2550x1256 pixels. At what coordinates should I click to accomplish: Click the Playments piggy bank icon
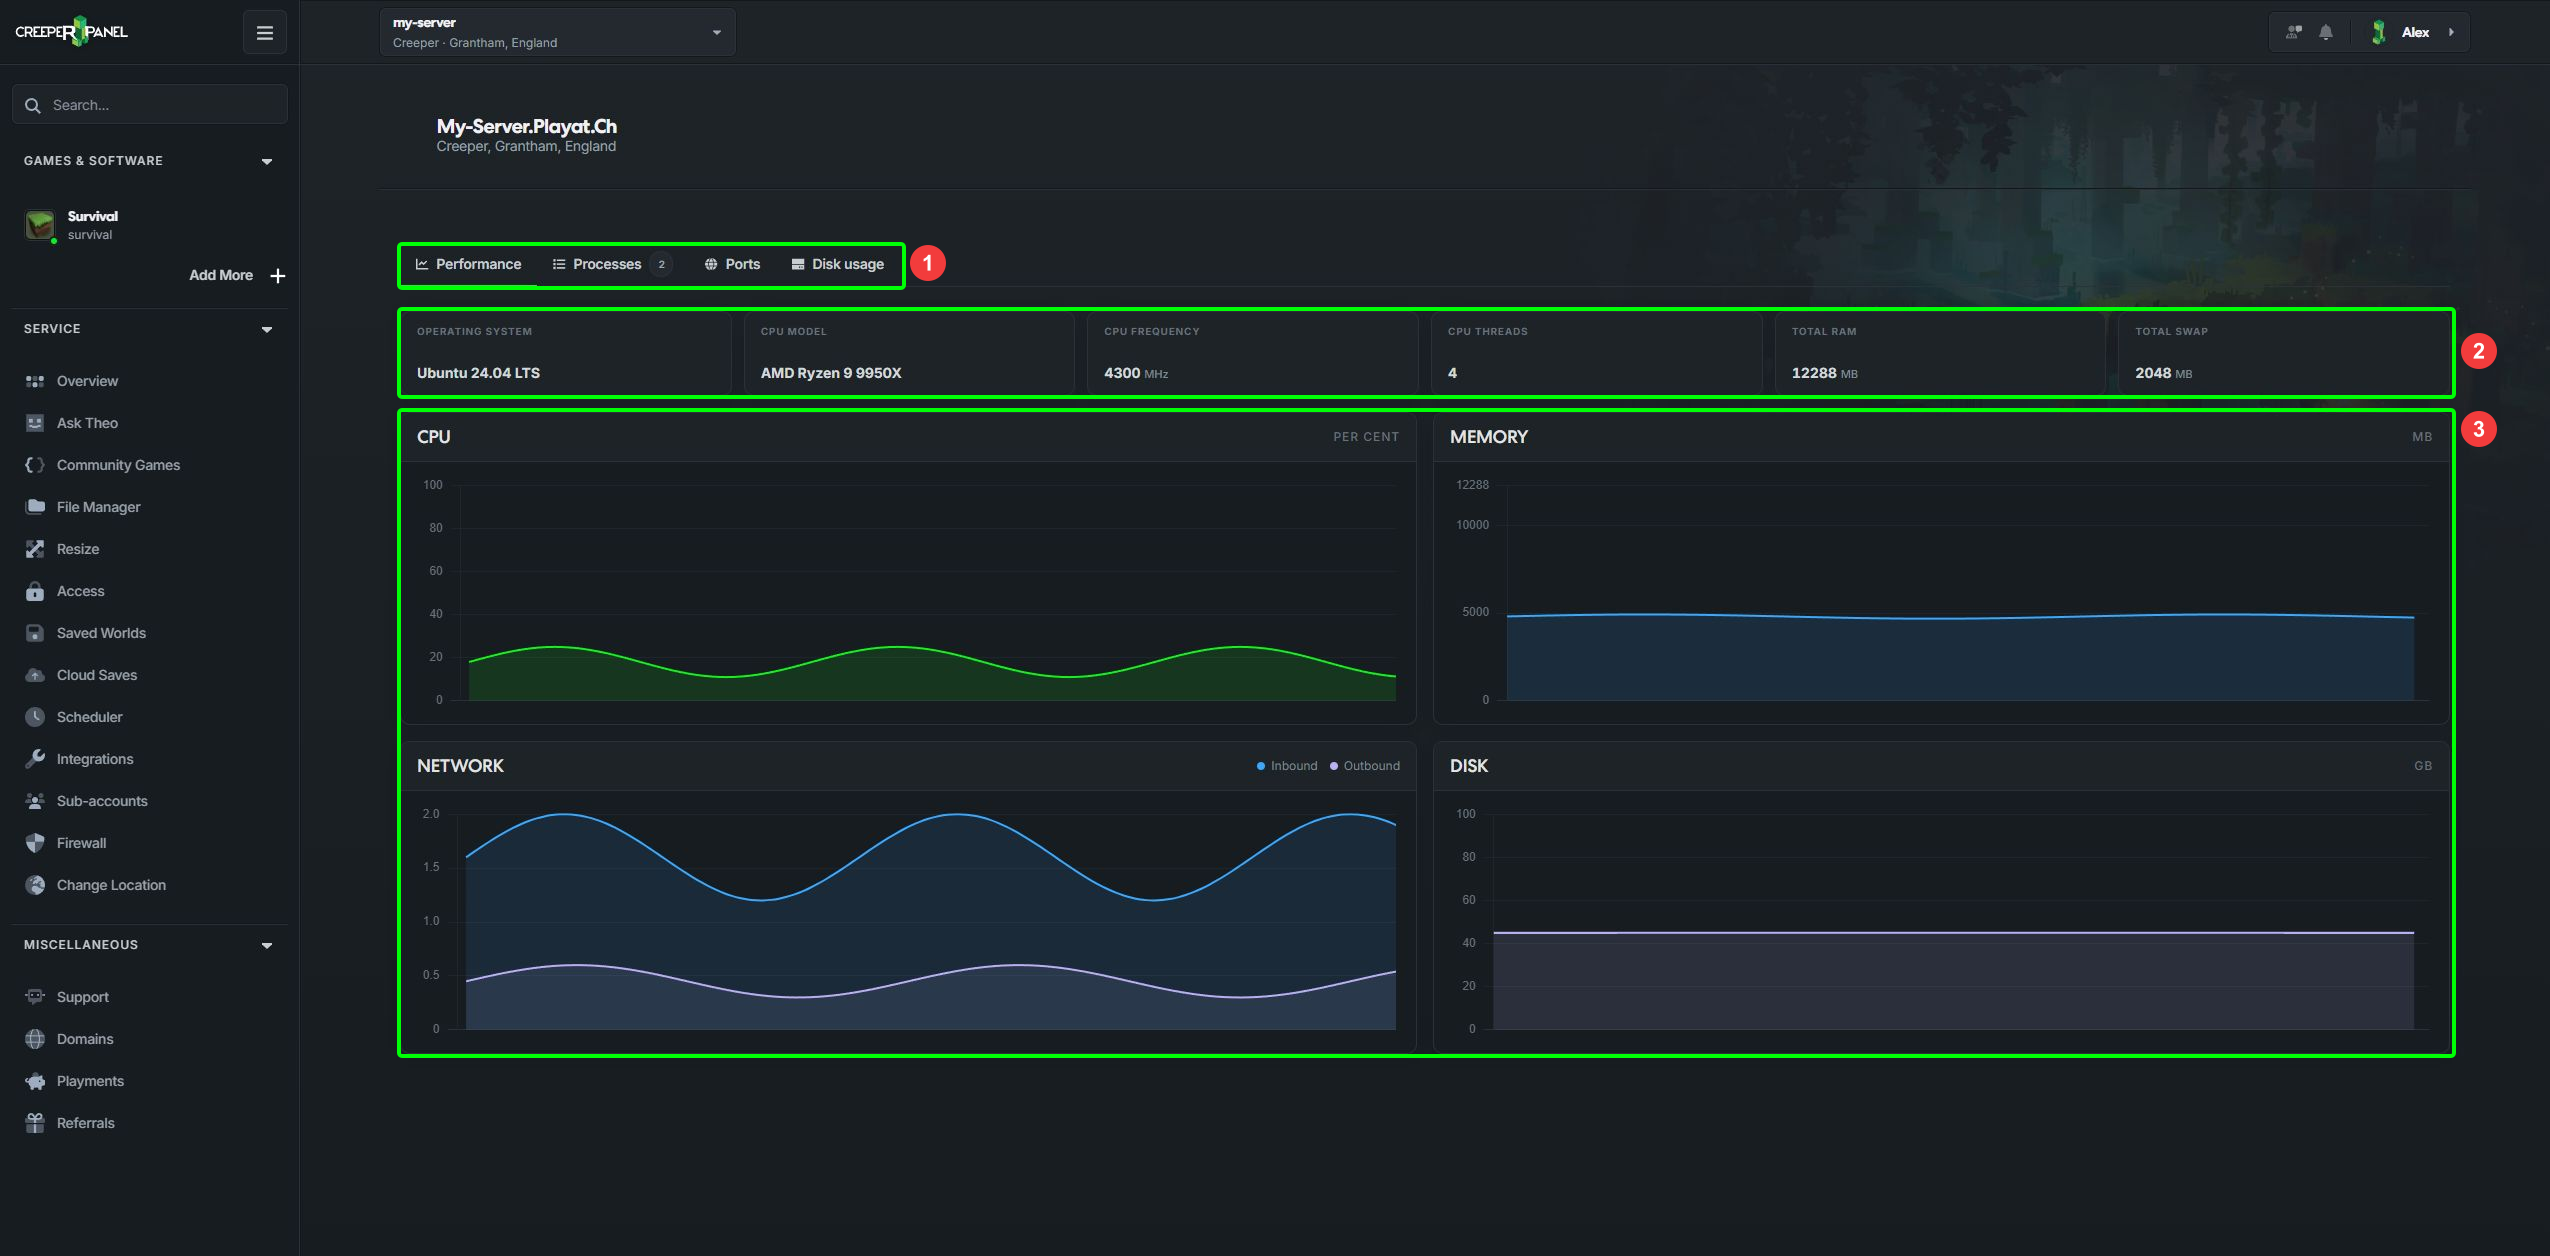coord(35,1081)
